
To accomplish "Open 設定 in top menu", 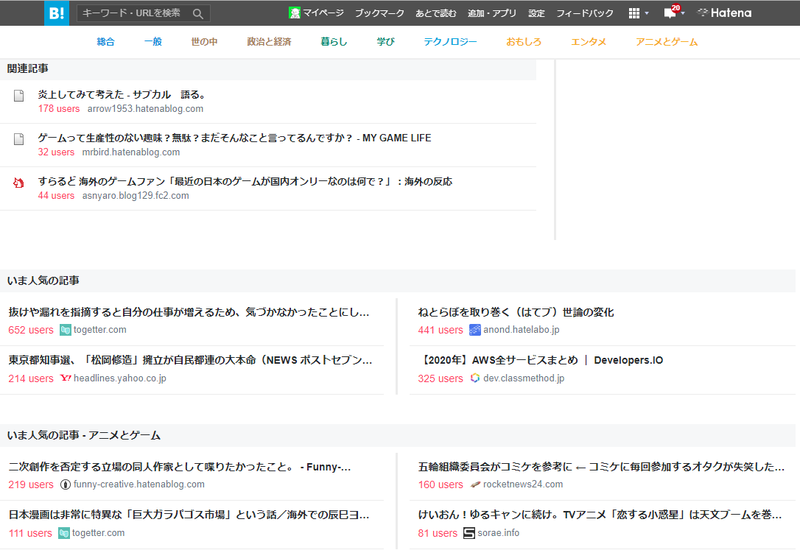I will click(x=536, y=13).
